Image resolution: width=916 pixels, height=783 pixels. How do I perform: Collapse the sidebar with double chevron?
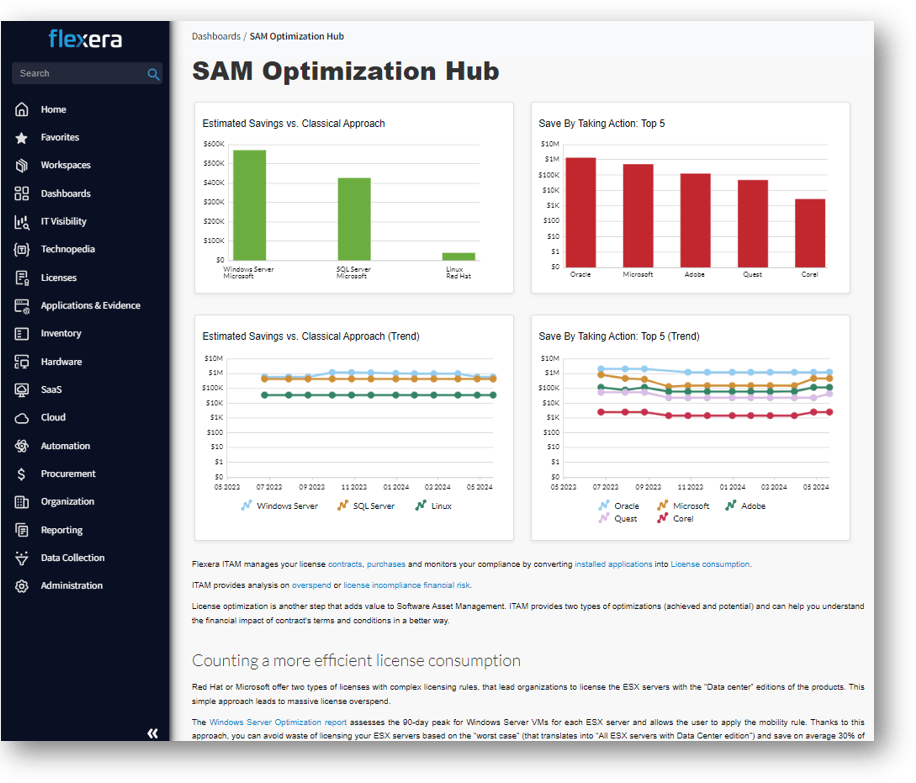click(152, 733)
